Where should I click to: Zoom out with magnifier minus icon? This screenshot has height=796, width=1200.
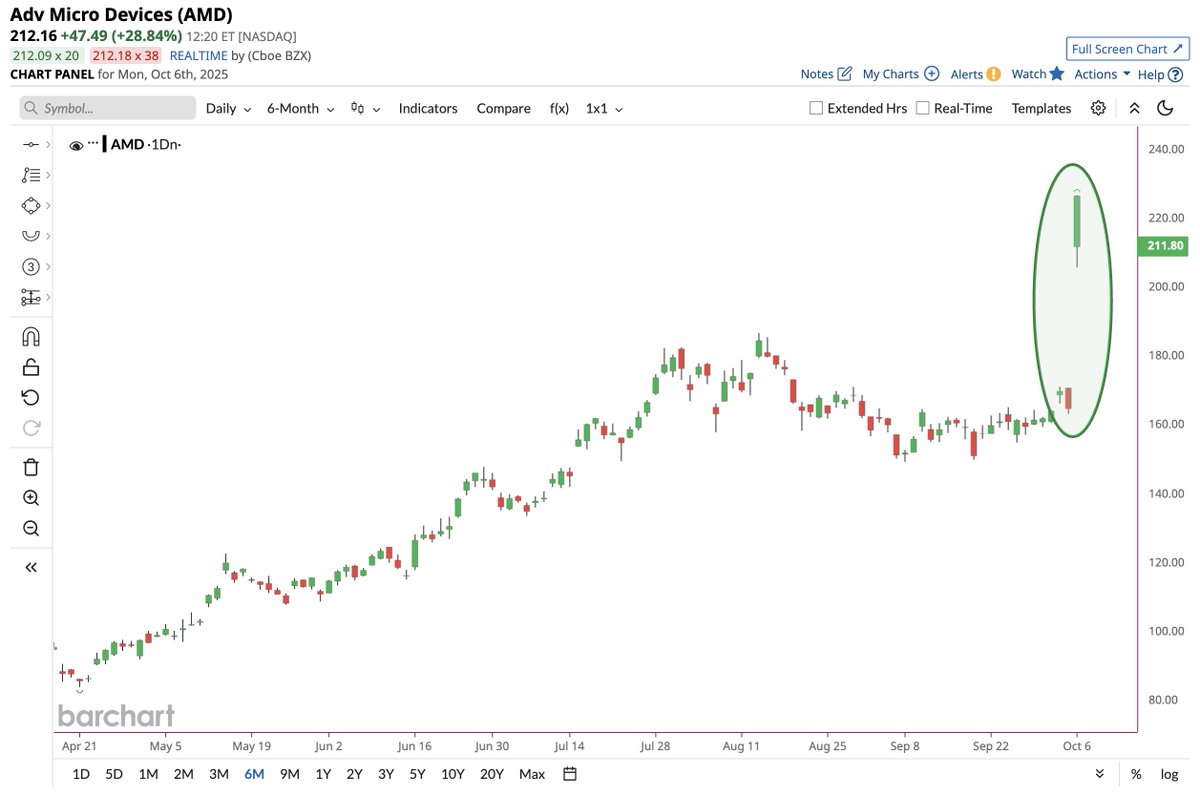30,529
